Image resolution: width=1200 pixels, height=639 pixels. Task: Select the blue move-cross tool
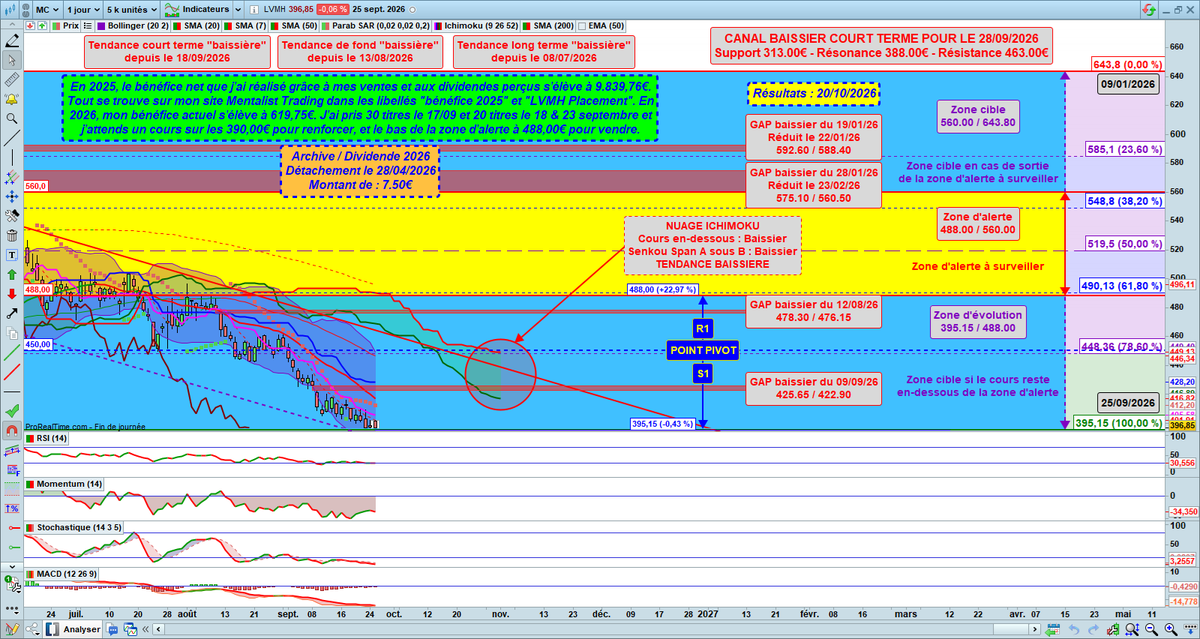point(14,197)
